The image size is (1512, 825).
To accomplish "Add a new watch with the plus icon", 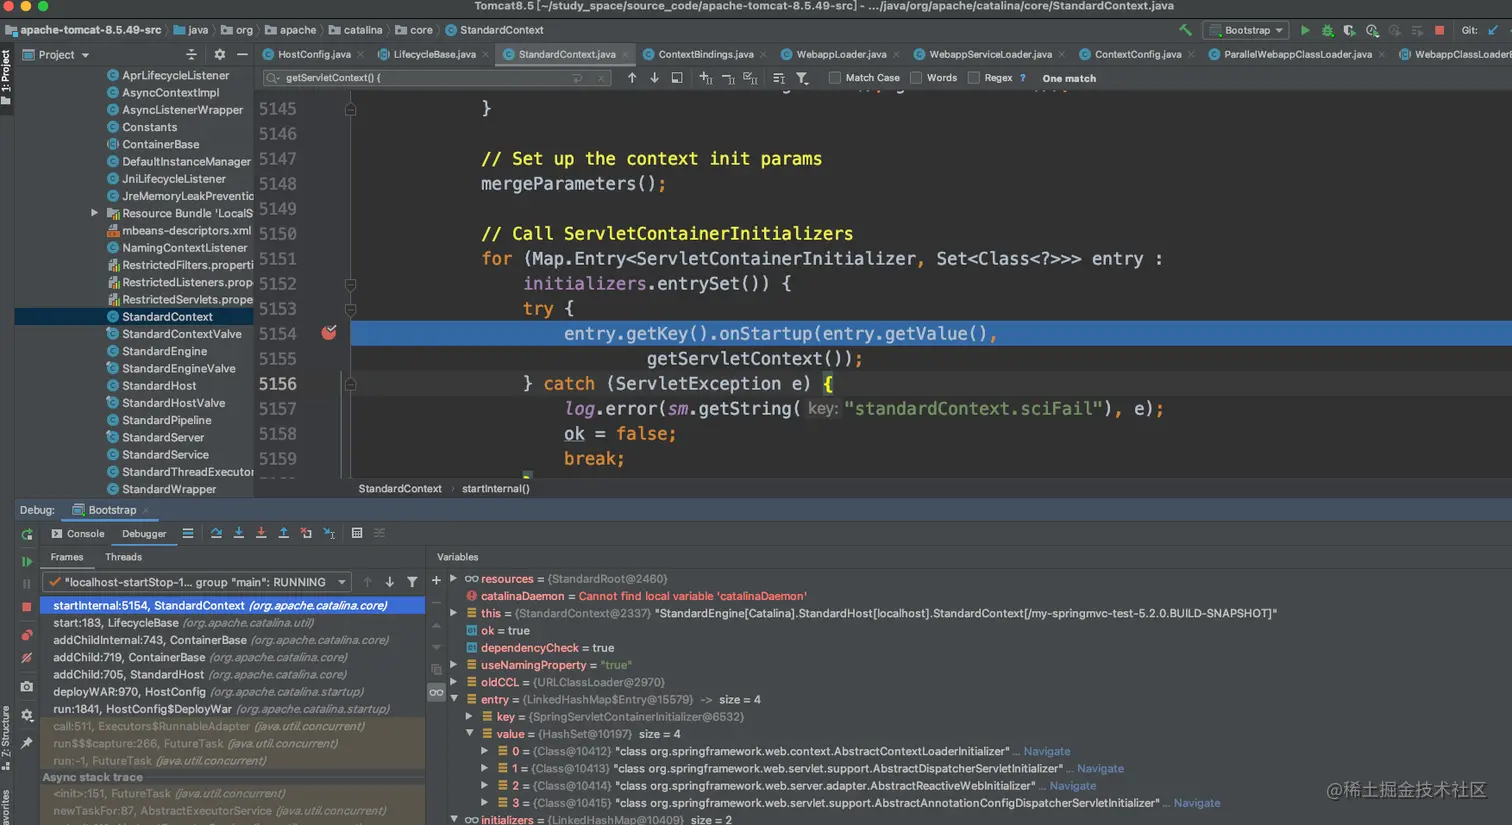I will tap(436, 580).
